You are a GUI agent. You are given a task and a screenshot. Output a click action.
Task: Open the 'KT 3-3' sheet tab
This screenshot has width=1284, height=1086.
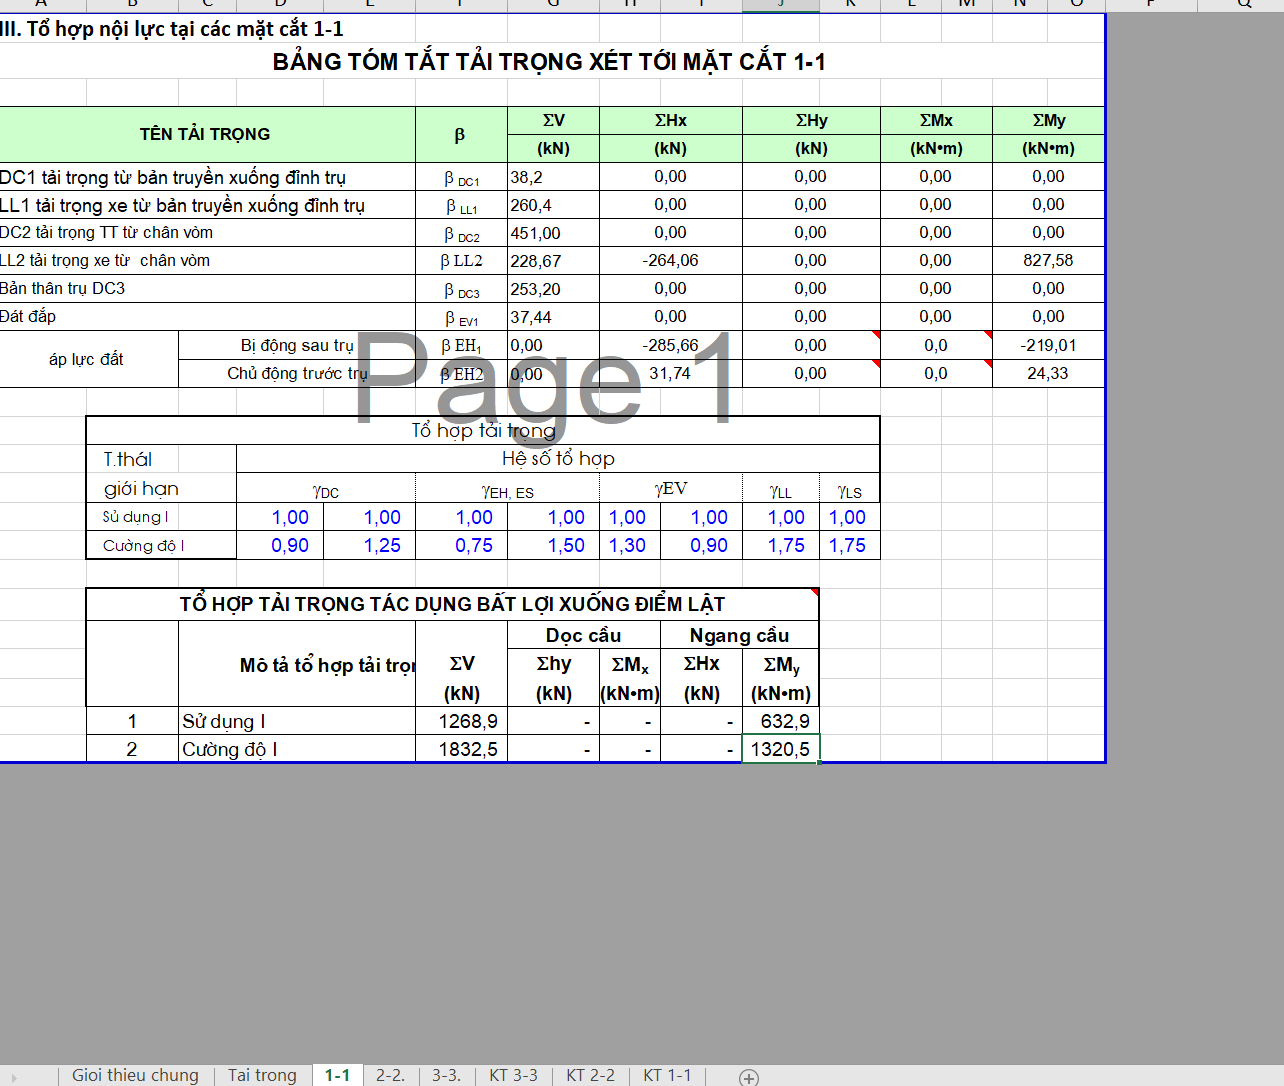(x=513, y=1075)
